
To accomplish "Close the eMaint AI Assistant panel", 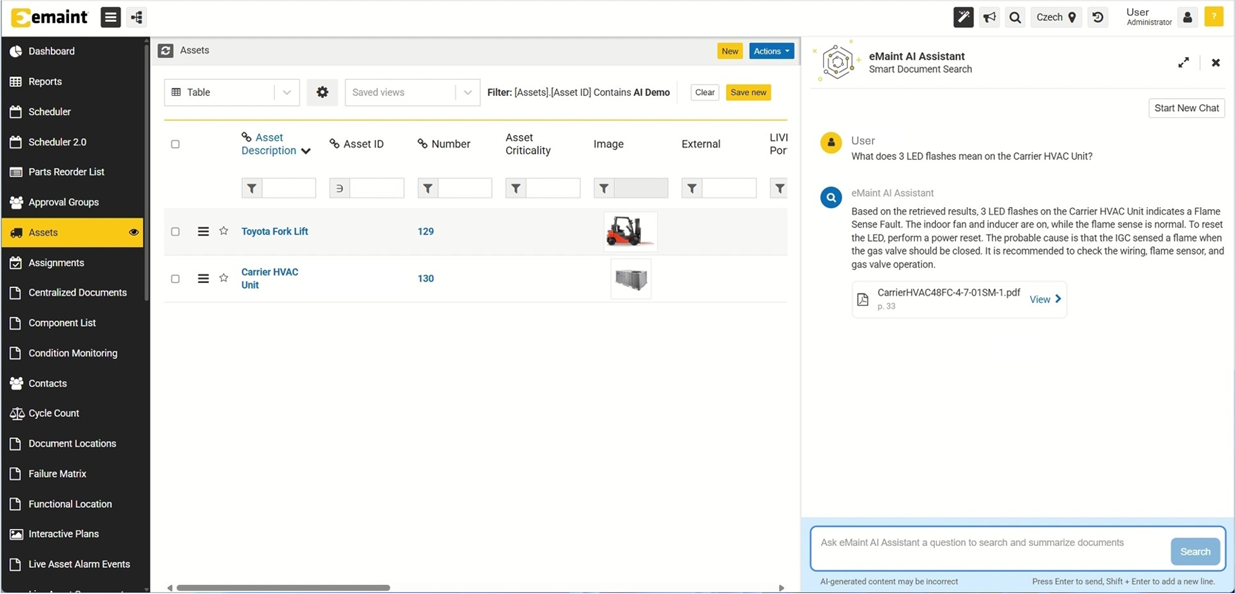I will click(x=1216, y=62).
